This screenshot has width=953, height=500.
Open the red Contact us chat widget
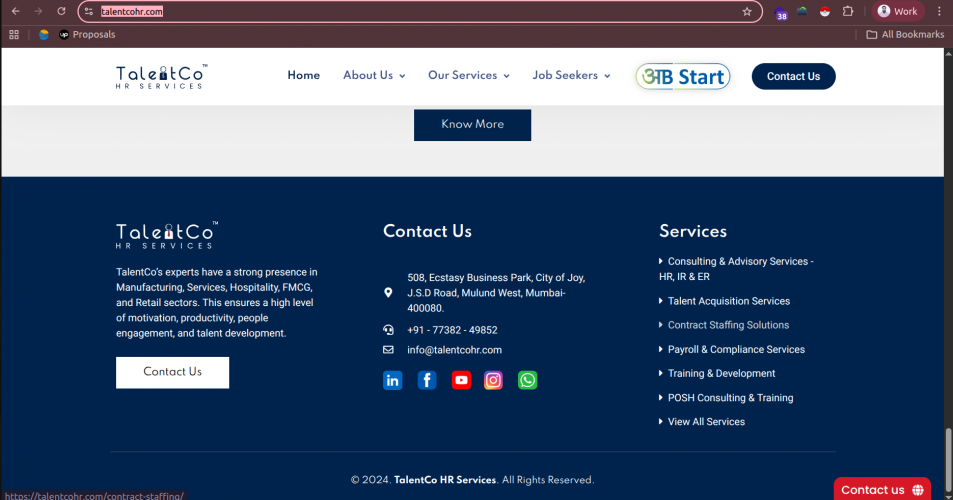882,490
